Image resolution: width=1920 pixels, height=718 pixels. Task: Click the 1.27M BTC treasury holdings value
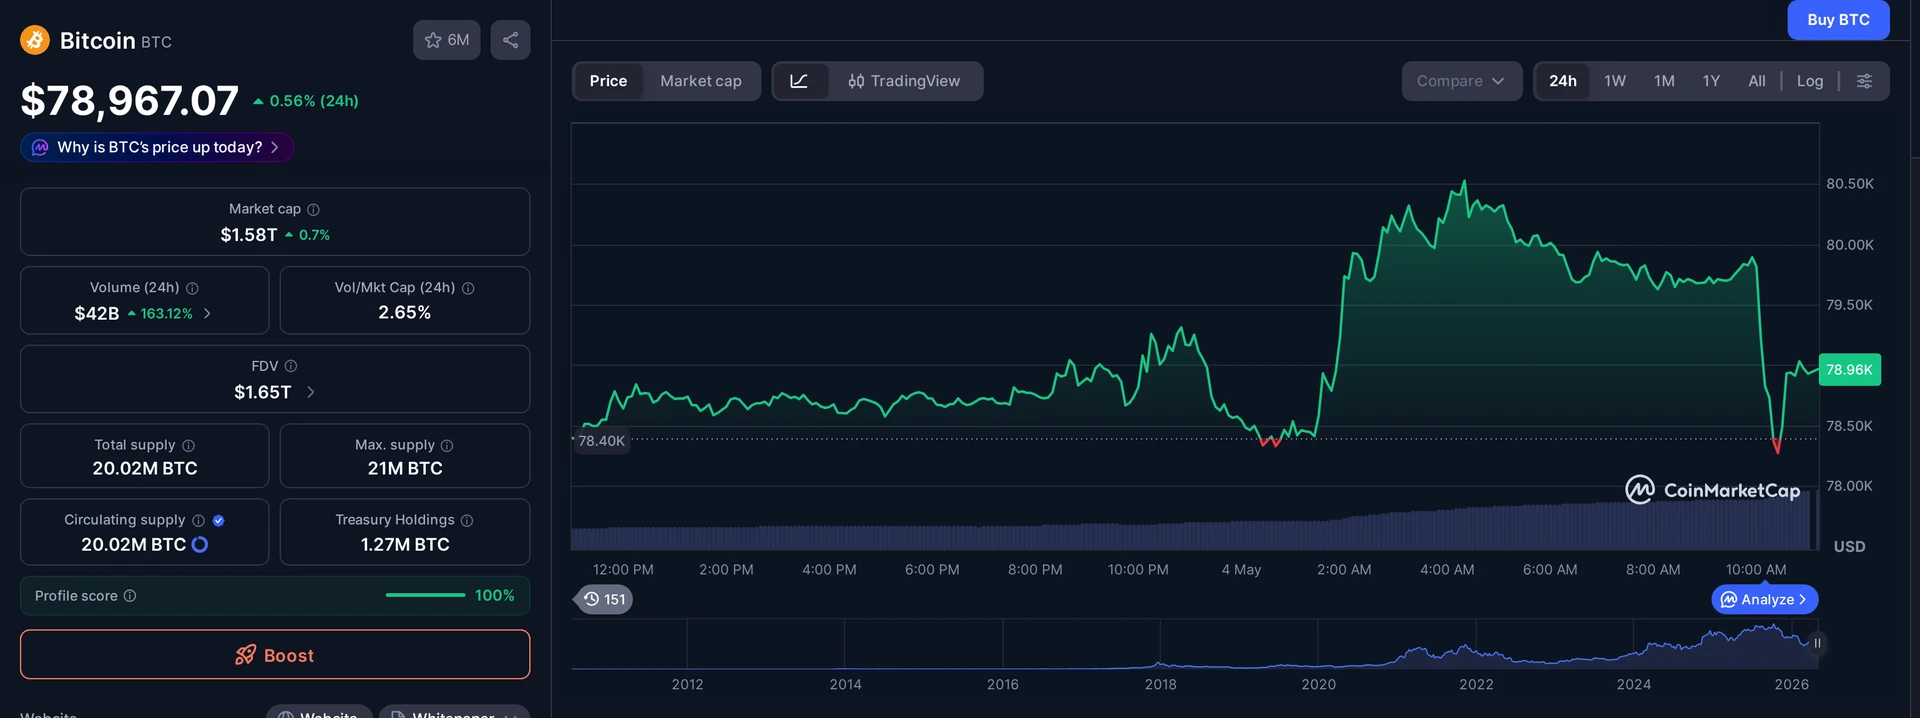point(405,544)
